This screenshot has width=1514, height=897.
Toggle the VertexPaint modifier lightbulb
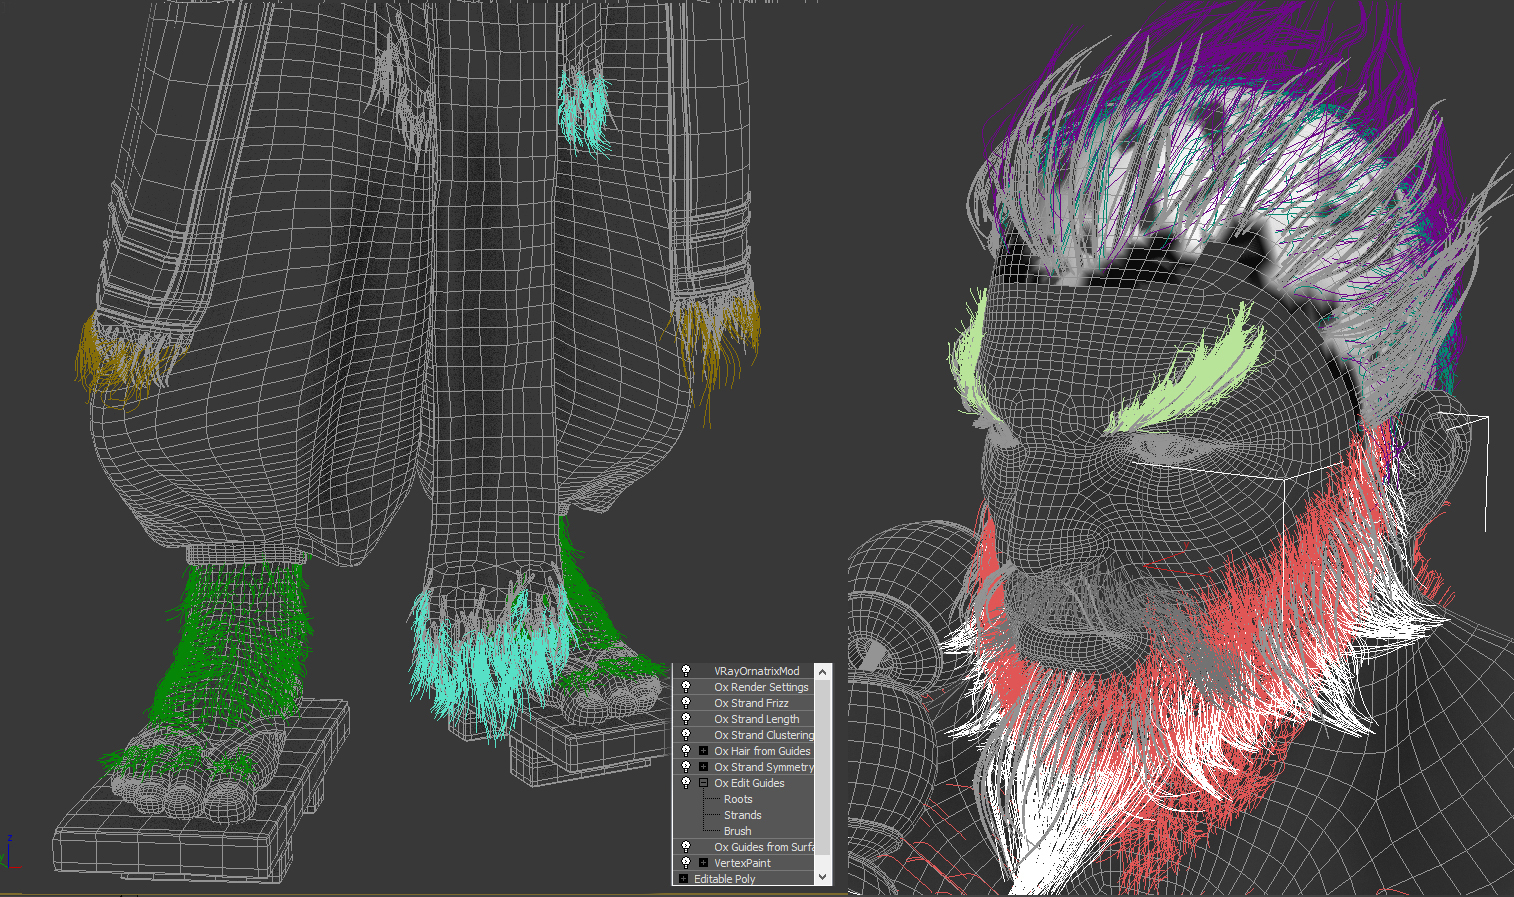pos(686,863)
